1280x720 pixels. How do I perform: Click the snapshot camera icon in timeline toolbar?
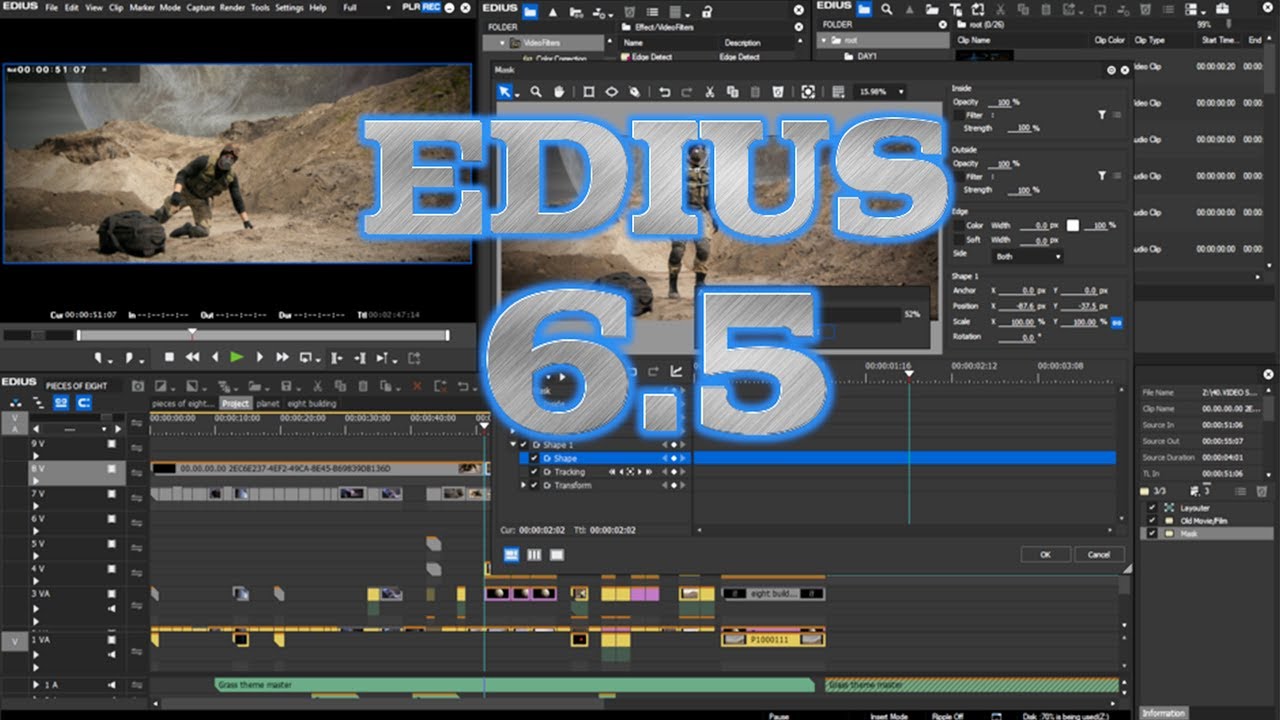tap(138, 386)
